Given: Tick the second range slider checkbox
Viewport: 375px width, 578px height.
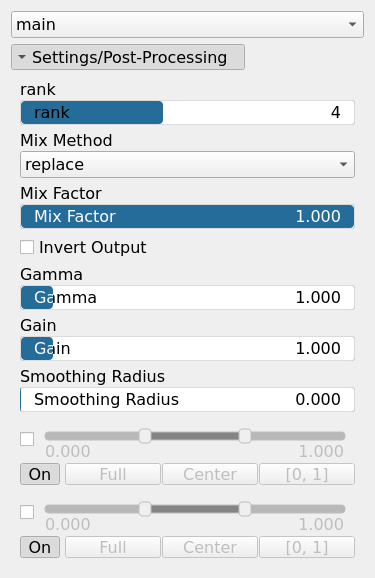Looking at the screenshot, I should [27, 512].
